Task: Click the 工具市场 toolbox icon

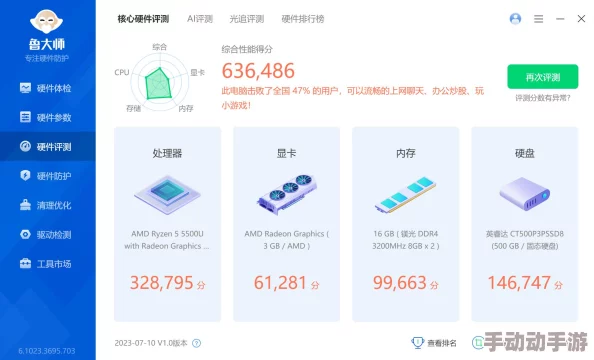Action: (x=25, y=263)
